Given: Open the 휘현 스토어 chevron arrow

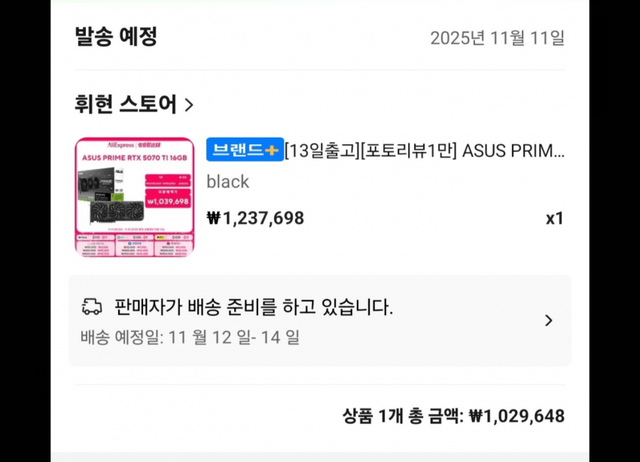Looking at the screenshot, I should click(x=189, y=104).
